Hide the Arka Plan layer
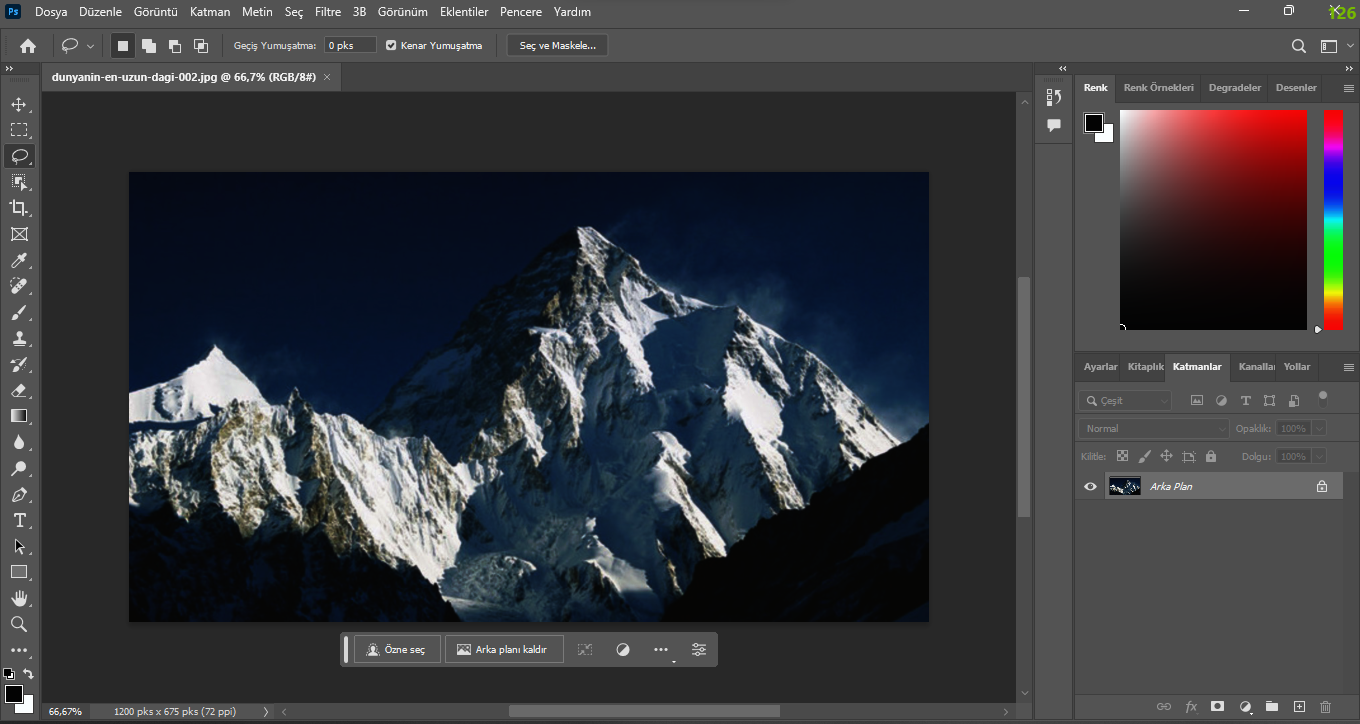Screen dimensions: 1360x724 [x=1090, y=487]
